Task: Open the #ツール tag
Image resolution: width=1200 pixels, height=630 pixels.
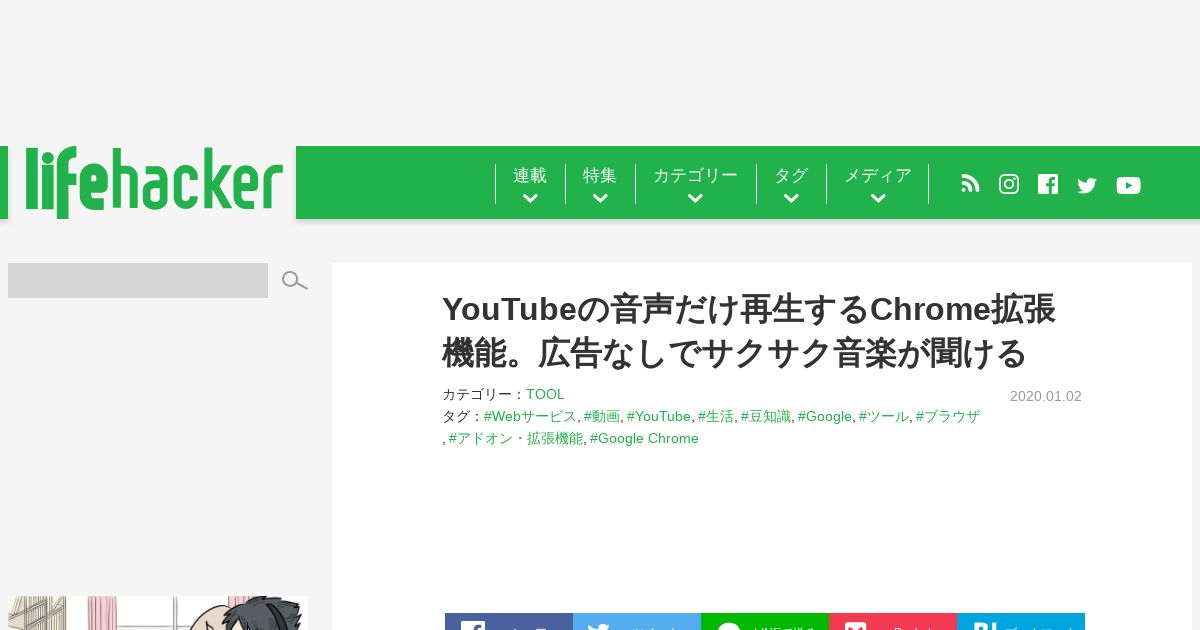Action: click(x=883, y=417)
